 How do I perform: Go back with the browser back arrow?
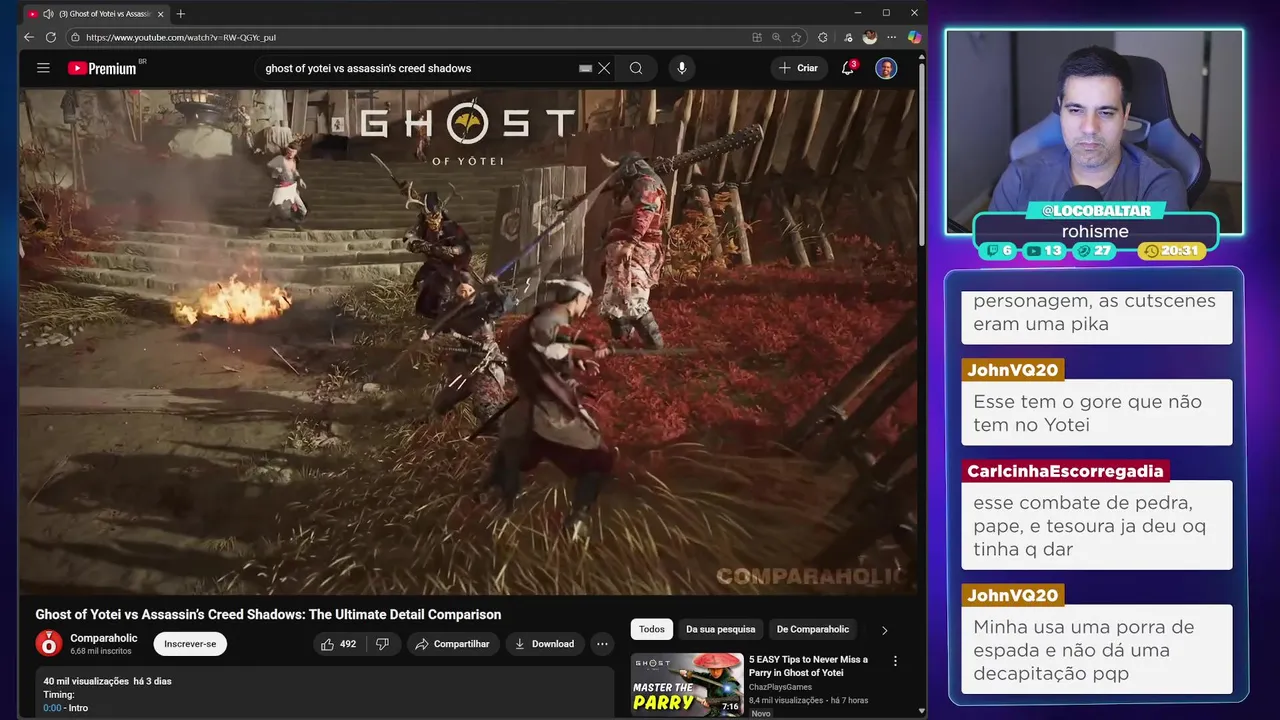[28, 37]
